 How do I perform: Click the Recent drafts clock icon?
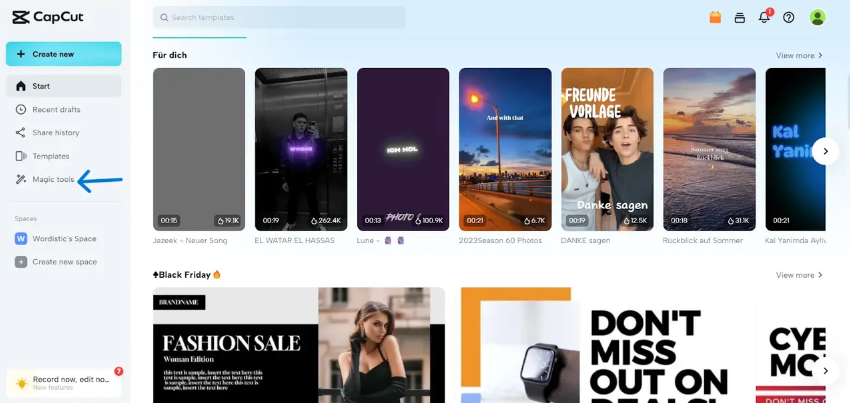[21, 110]
